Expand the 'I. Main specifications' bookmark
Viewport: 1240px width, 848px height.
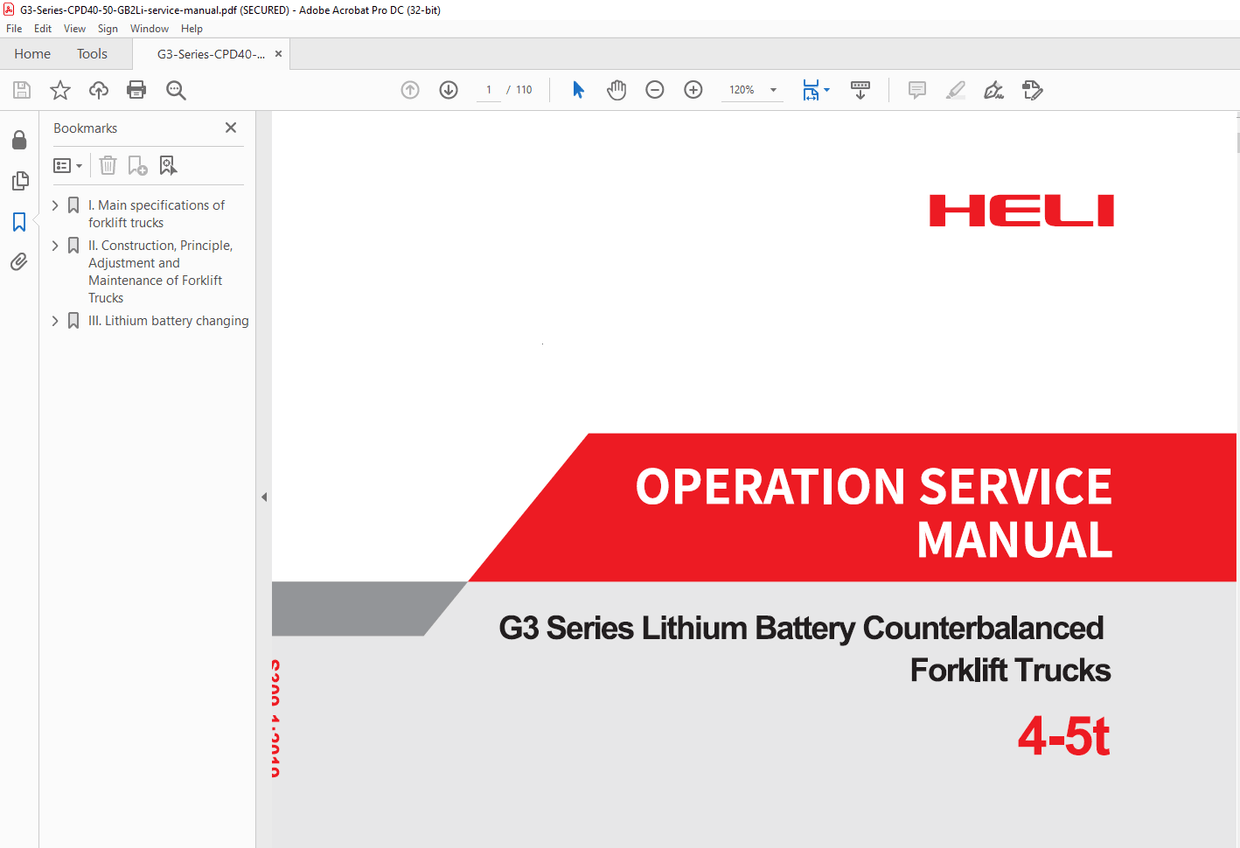point(56,205)
